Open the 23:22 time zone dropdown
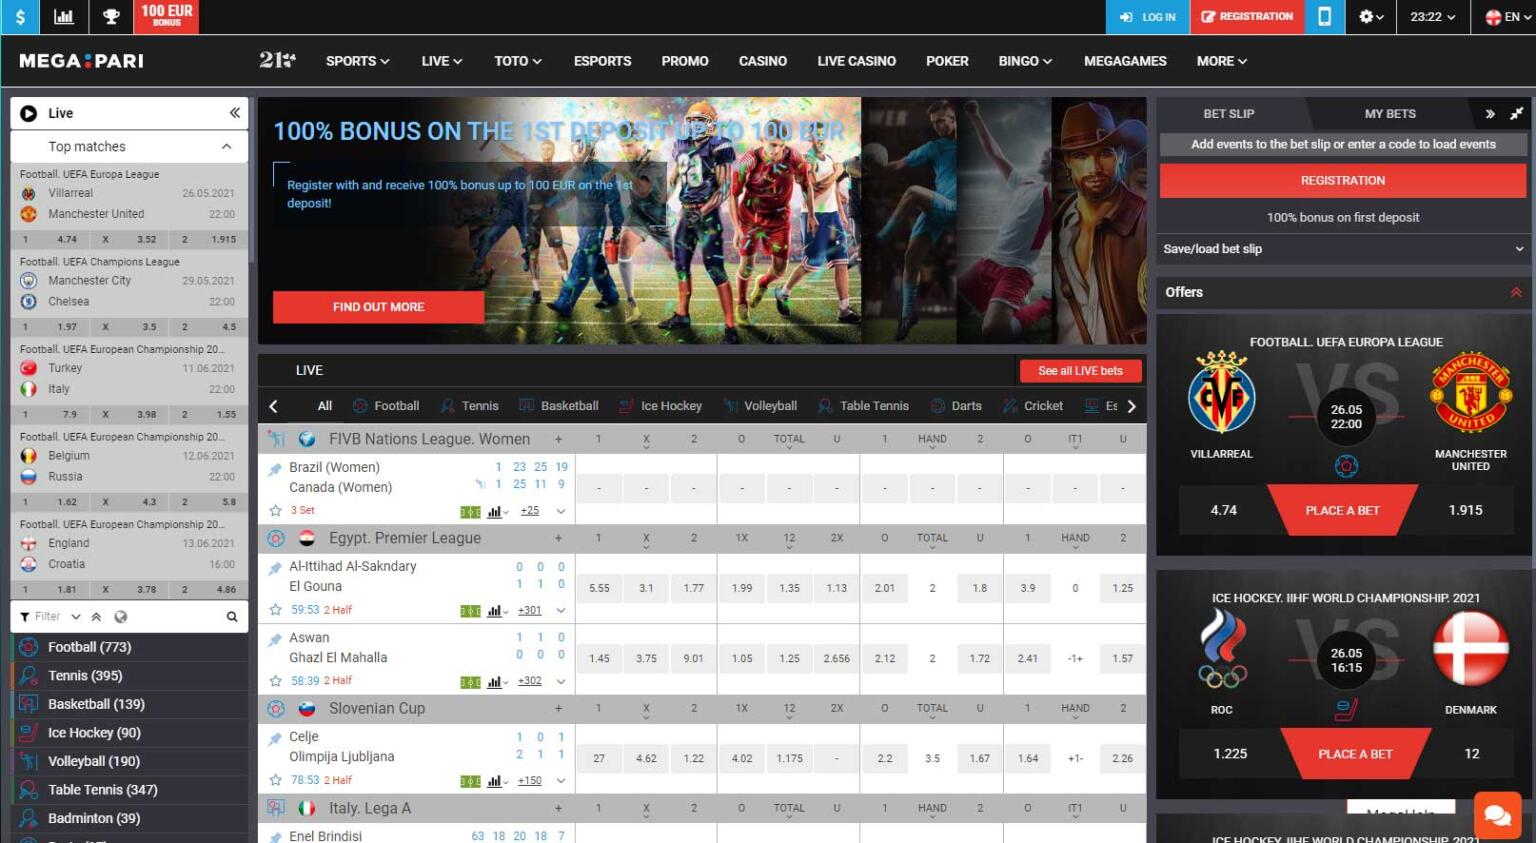This screenshot has height=843, width=1536. [x=1432, y=17]
